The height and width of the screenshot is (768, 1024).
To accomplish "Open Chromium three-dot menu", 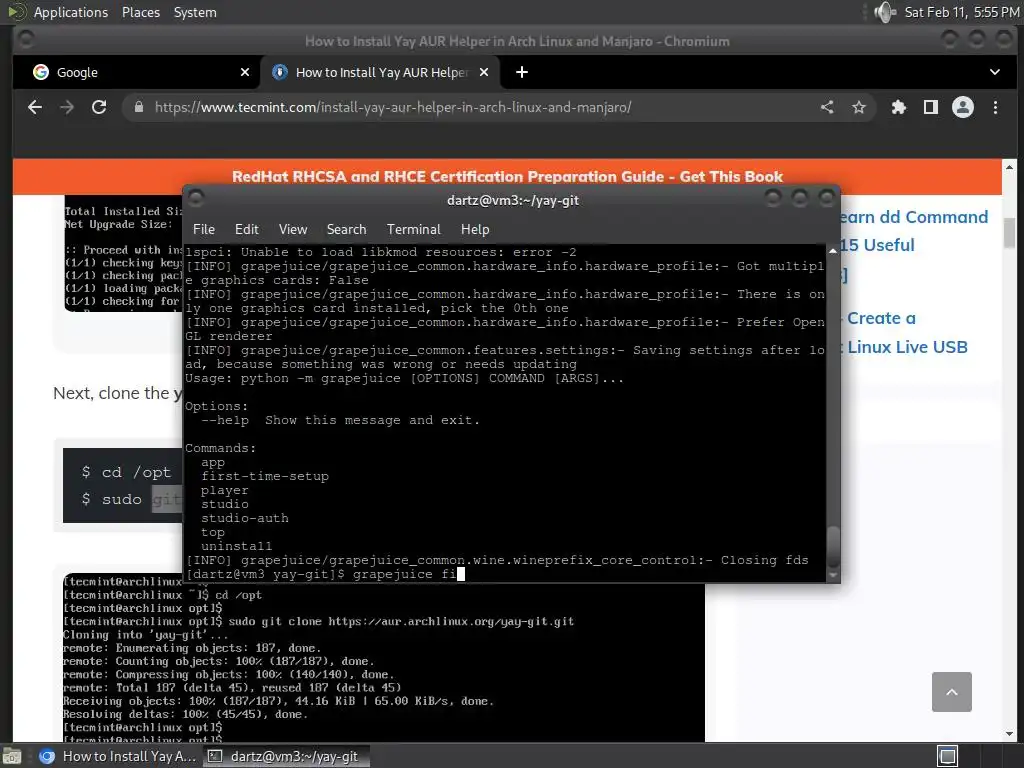I will 995,107.
